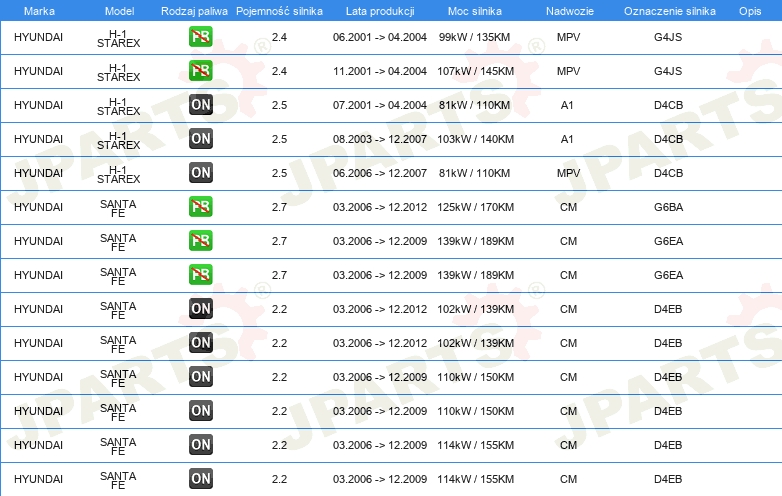Image resolution: width=782 pixels, height=496 pixels.
Task: Click the PB fuel icon for the 107kW/145KM Starex
Action: click(200, 71)
